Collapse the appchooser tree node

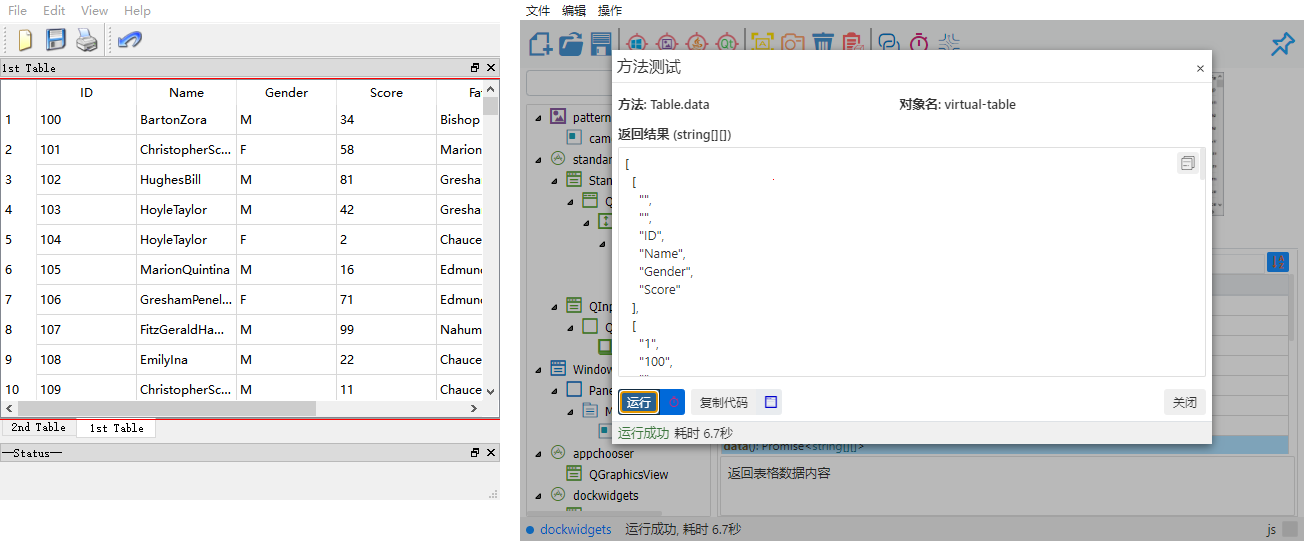pos(539,454)
